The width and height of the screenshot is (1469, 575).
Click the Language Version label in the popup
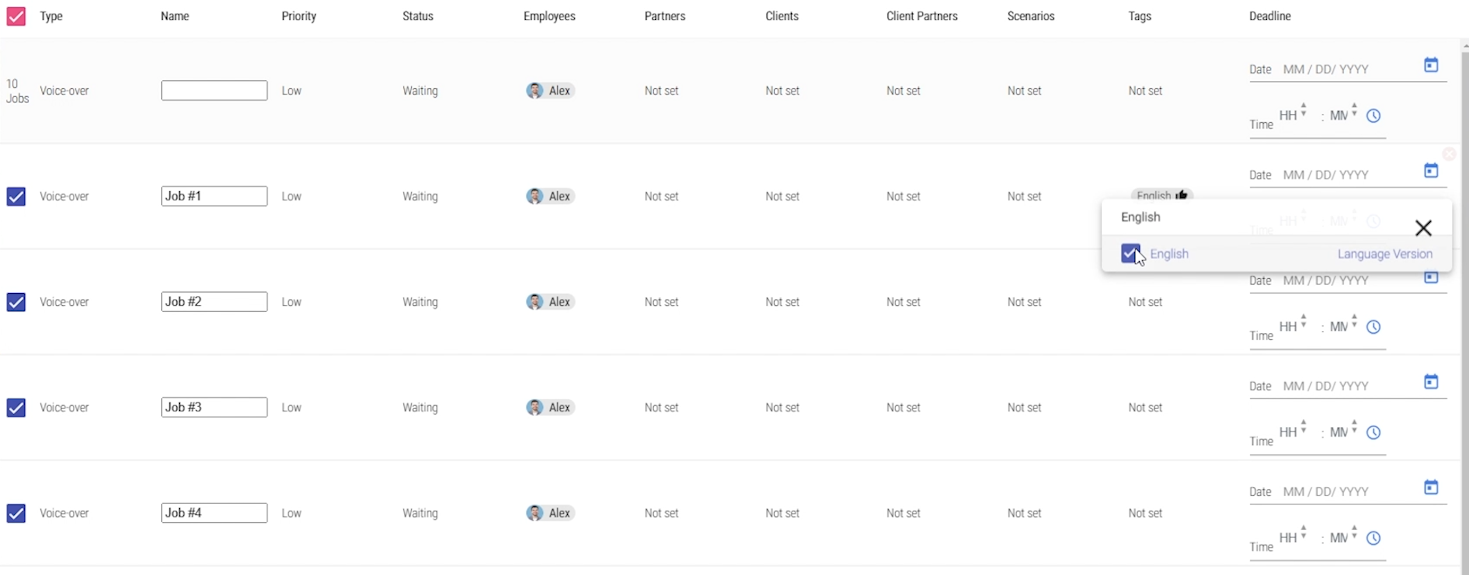1385,254
